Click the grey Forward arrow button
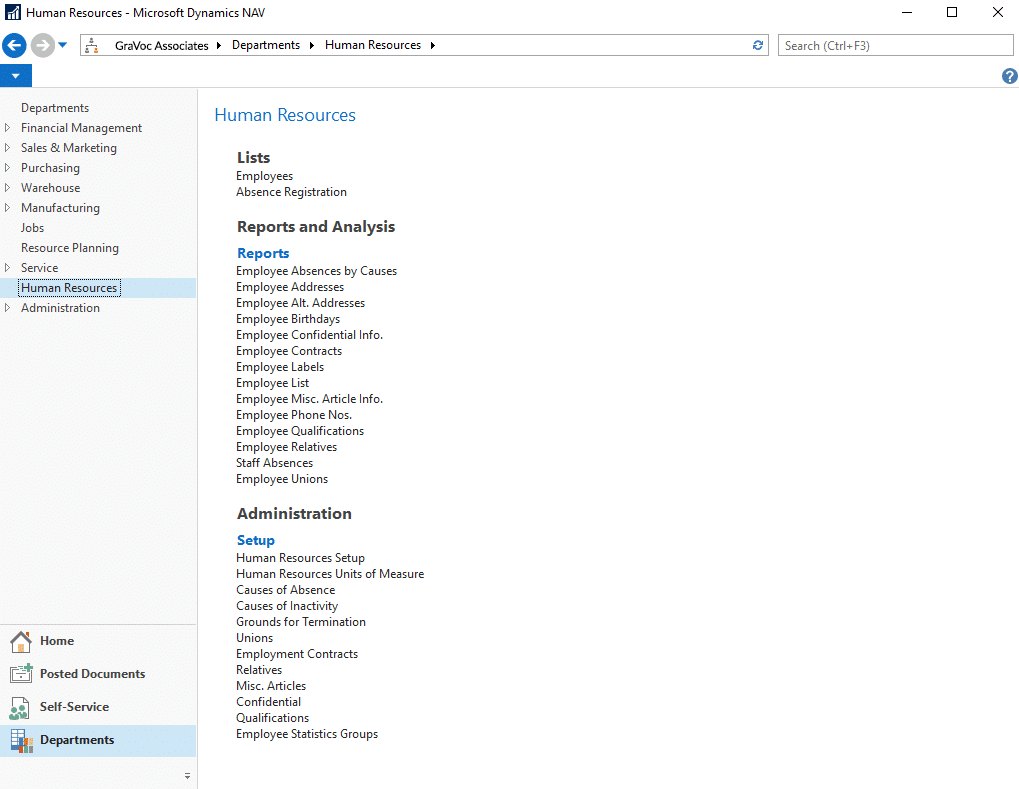This screenshot has width=1019, height=789. click(x=43, y=45)
